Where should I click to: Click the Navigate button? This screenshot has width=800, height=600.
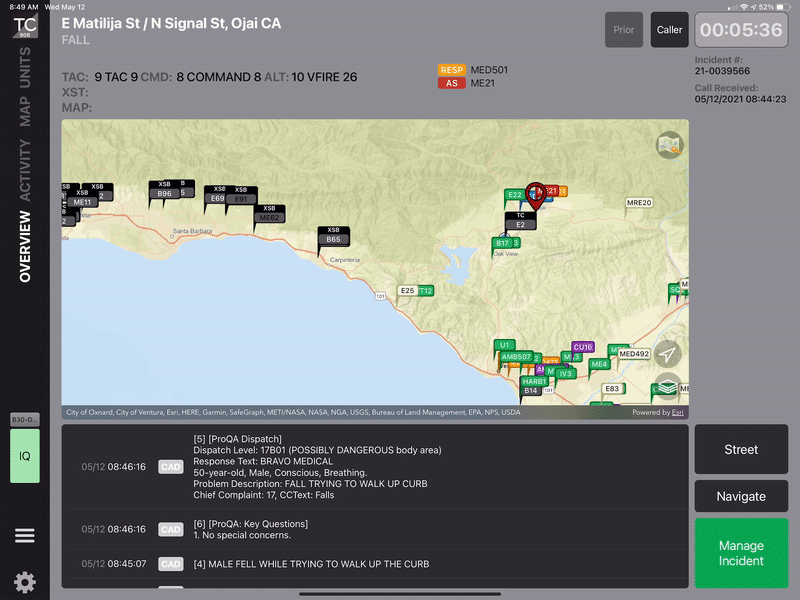click(x=741, y=496)
